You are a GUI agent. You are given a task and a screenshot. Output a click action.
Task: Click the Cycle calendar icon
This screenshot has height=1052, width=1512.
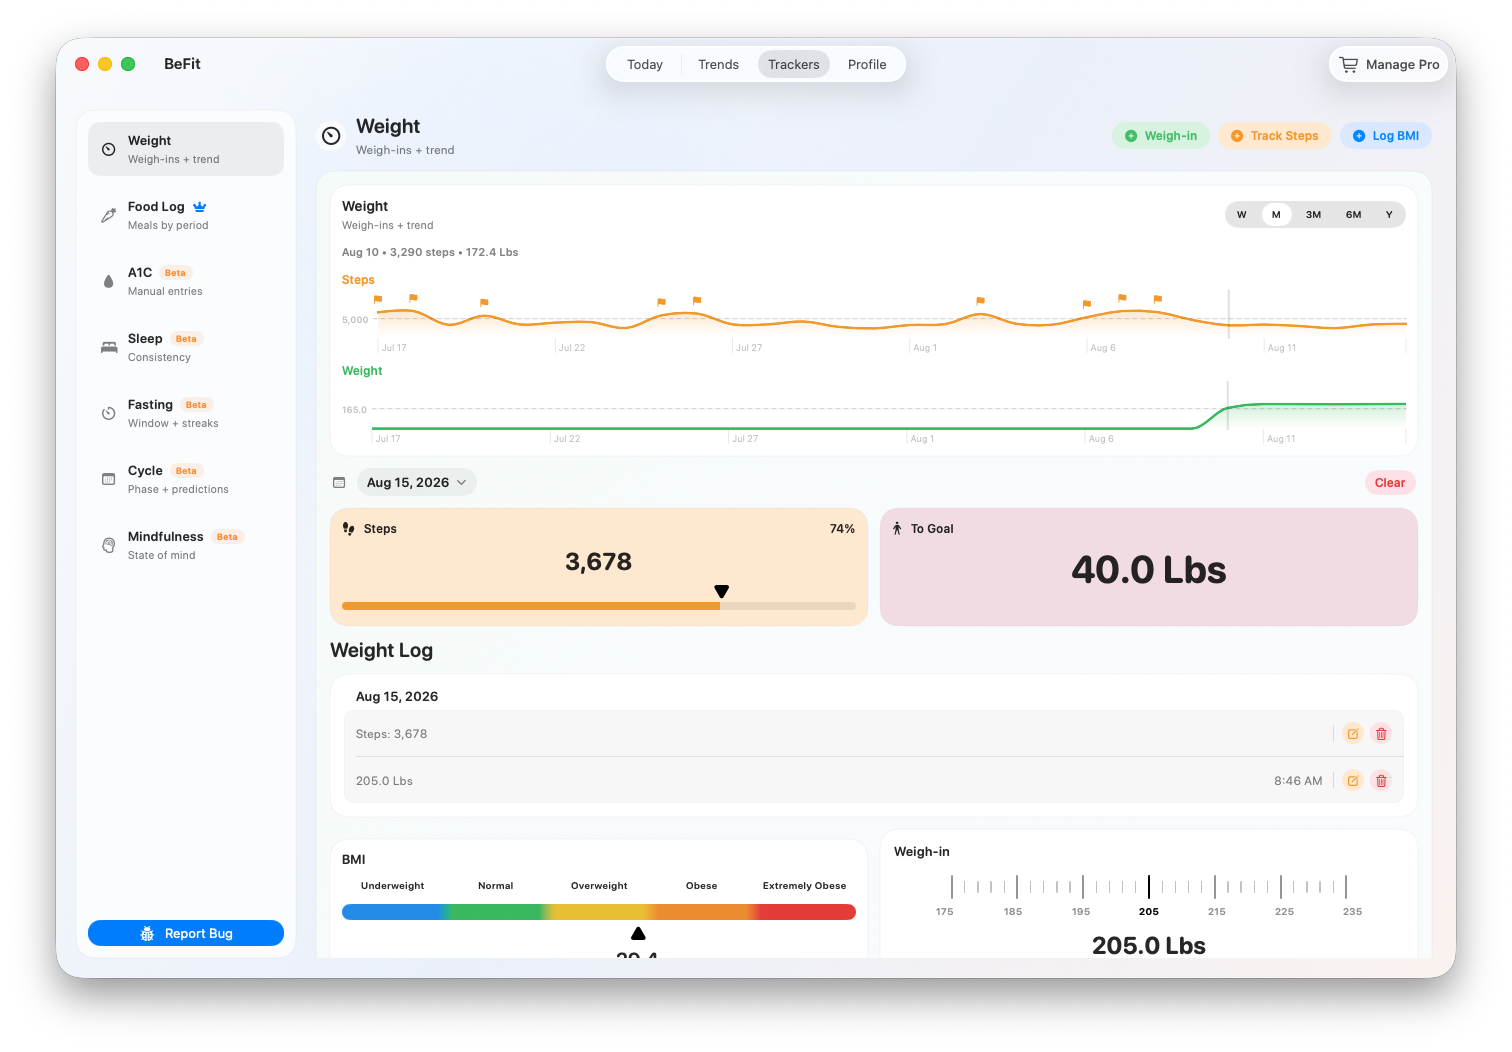[x=109, y=479]
